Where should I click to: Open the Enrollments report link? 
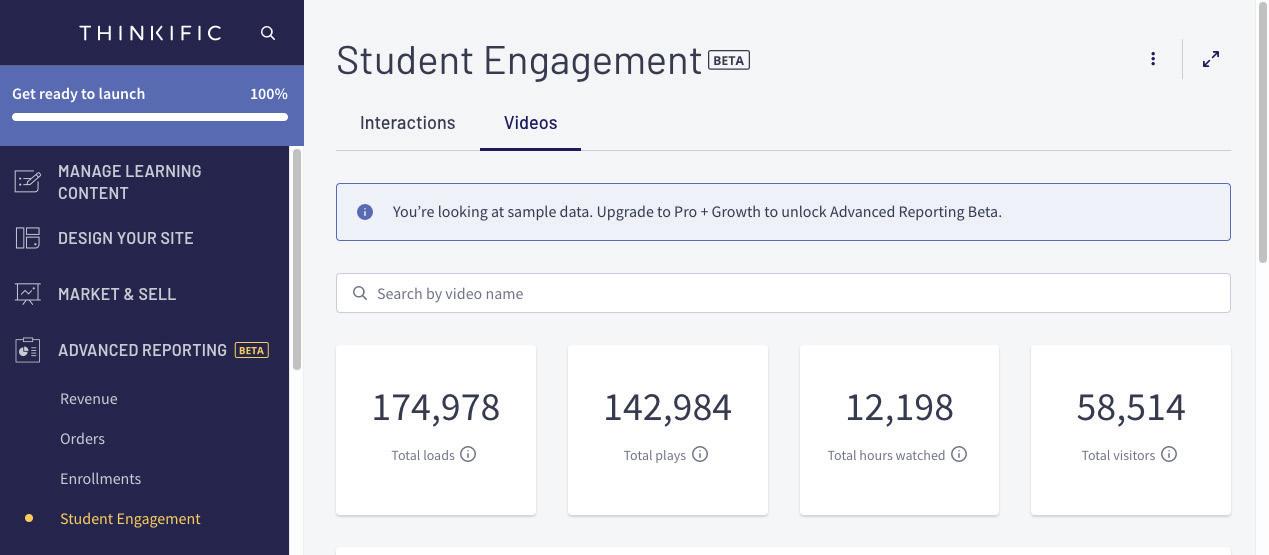coord(100,479)
